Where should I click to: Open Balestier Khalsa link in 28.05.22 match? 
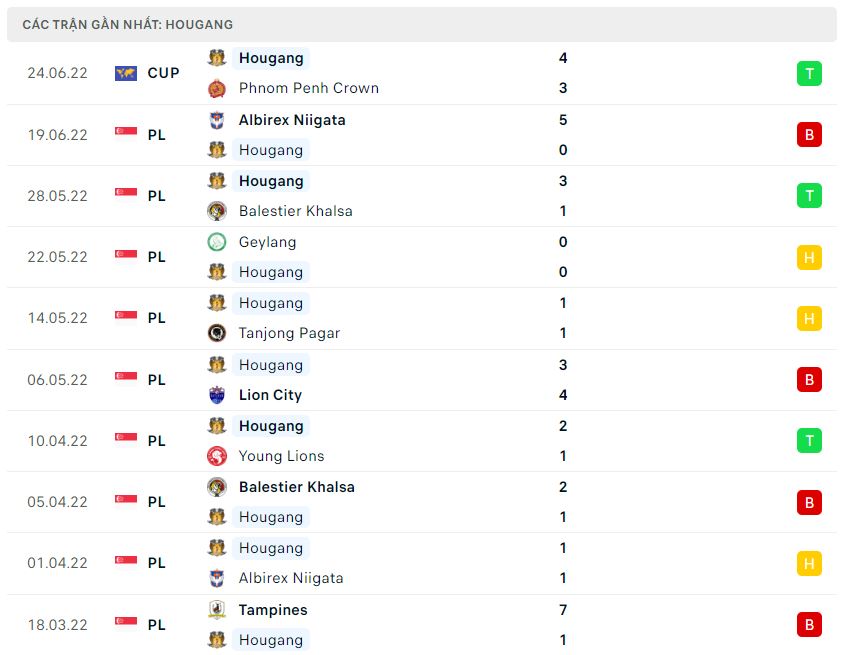tap(296, 211)
